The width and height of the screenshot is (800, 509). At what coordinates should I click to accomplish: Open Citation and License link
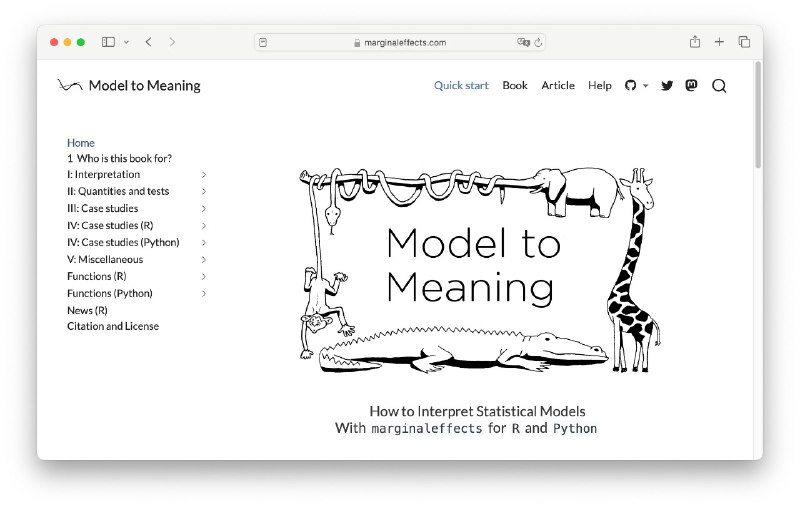(x=113, y=326)
